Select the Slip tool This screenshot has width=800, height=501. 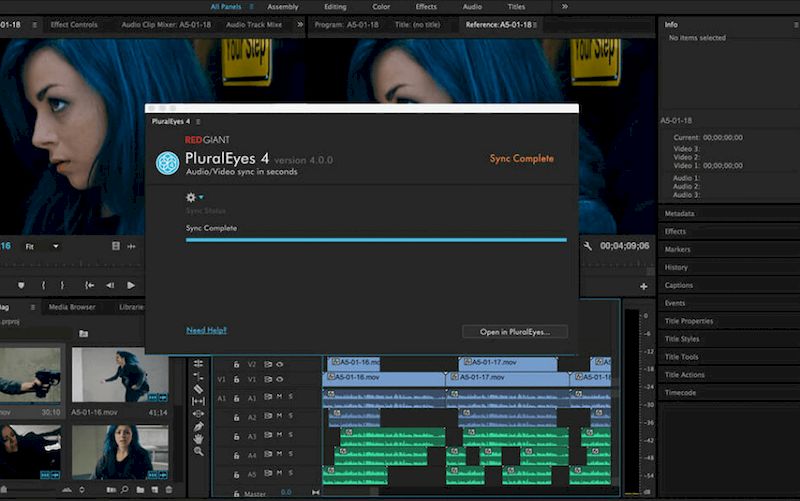(198, 402)
